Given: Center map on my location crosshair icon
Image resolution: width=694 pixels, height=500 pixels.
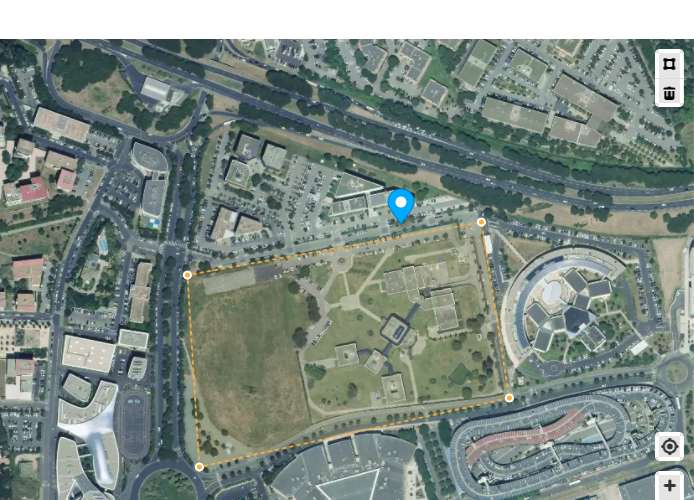Looking at the screenshot, I should (669, 446).
